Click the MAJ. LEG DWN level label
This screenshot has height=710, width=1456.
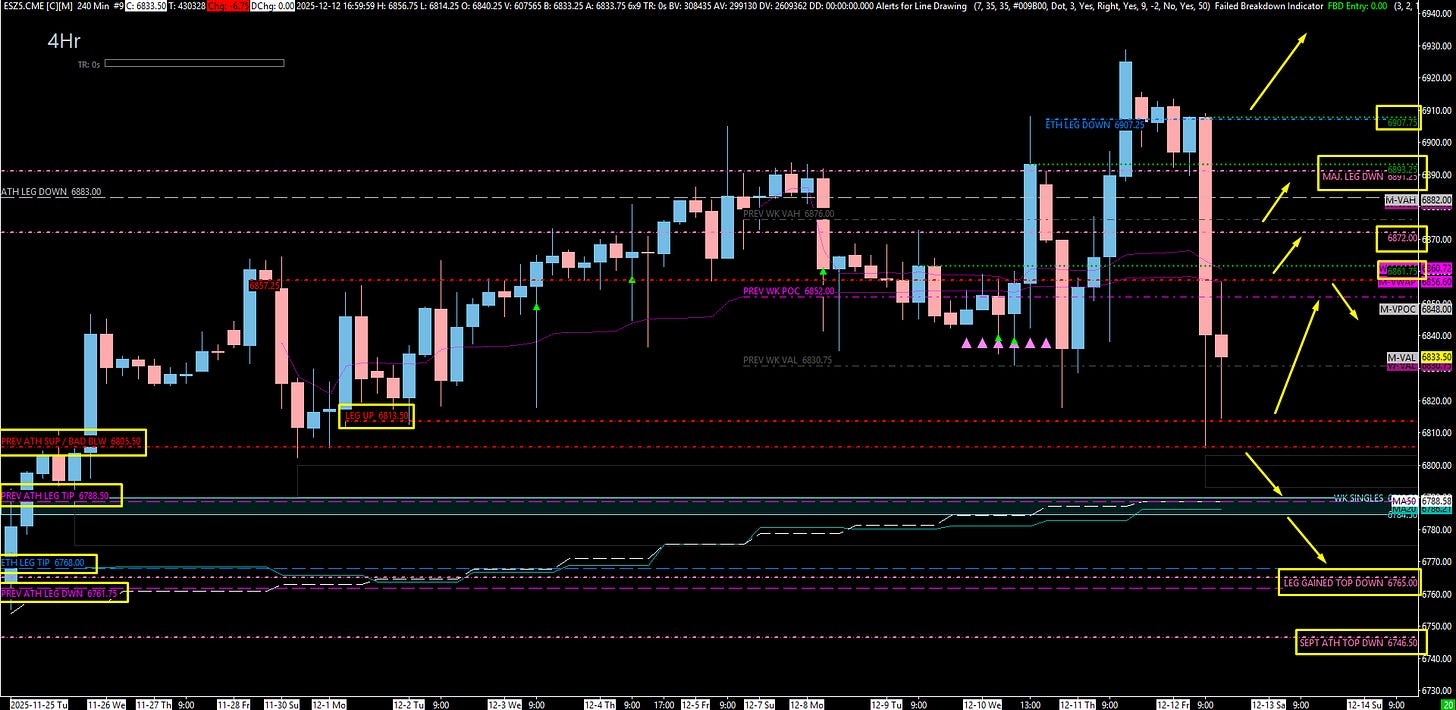1352,176
